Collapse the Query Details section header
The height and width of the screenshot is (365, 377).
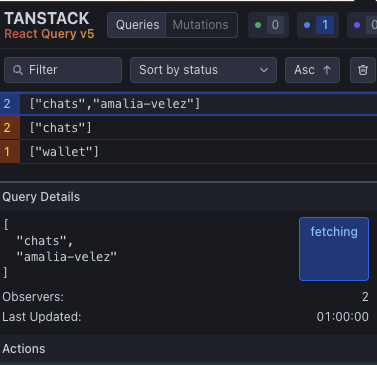click(188, 197)
